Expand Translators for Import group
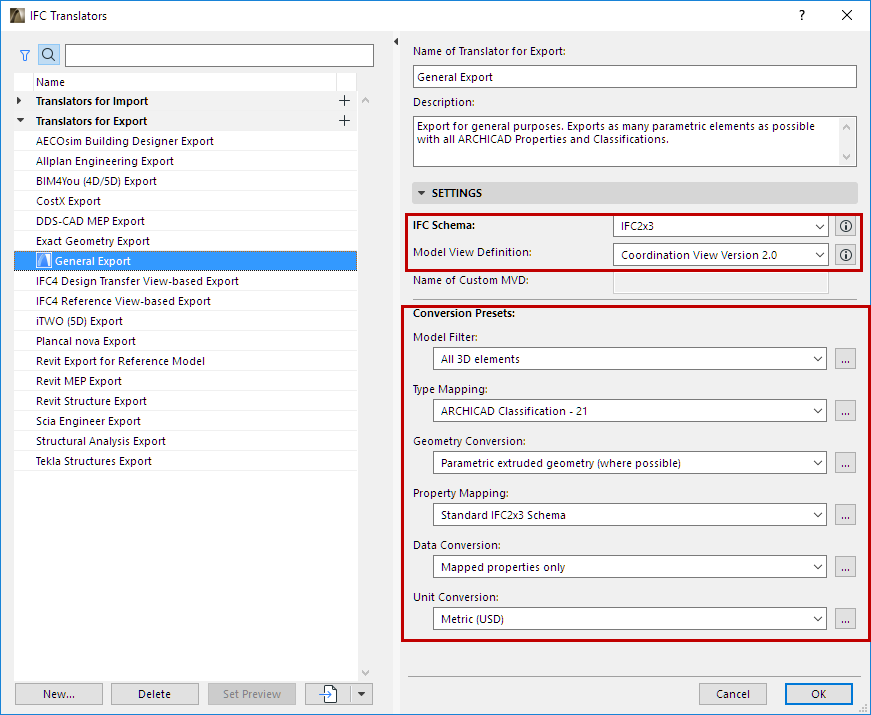871x715 pixels. pyautogui.click(x=19, y=101)
